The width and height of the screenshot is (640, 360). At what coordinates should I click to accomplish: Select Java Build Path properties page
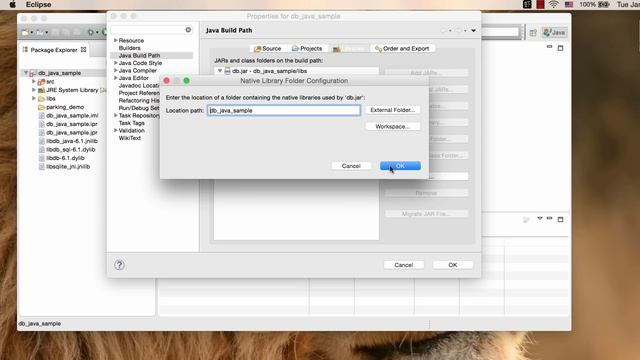click(139, 56)
